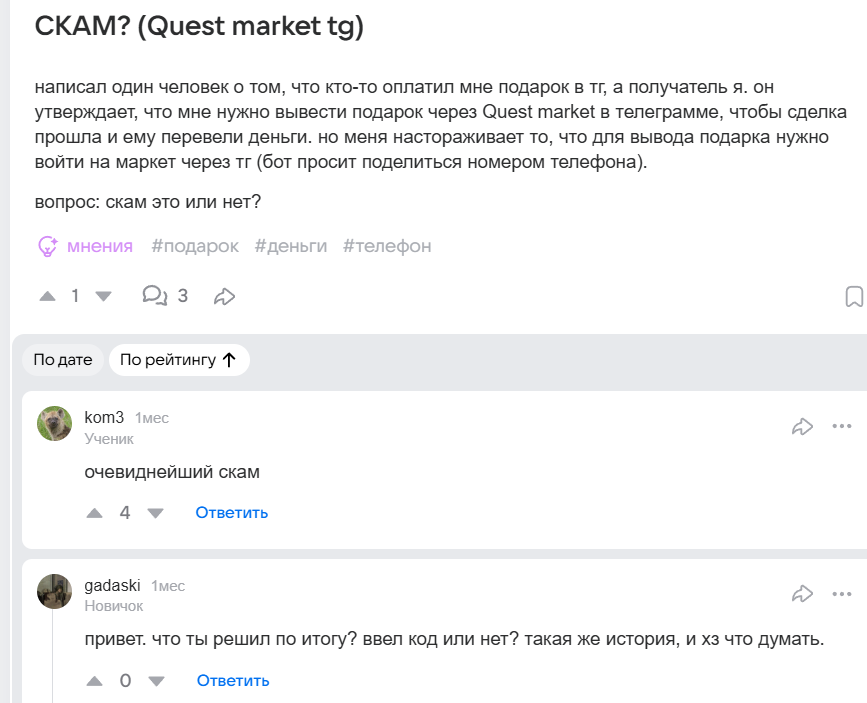The width and height of the screenshot is (867, 703).
Task: Open kom3's profile avatar
Action: click(x=55, y=424)
